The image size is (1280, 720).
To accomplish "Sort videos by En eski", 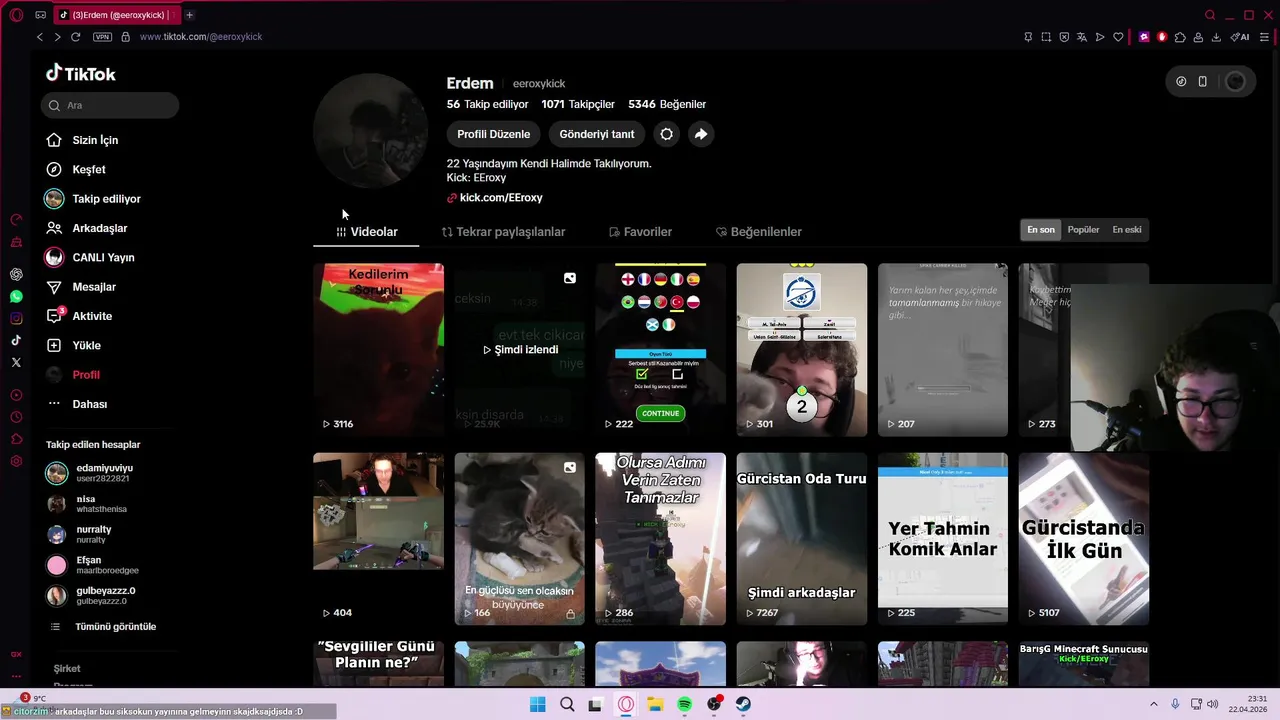I will coord(1127,230).
